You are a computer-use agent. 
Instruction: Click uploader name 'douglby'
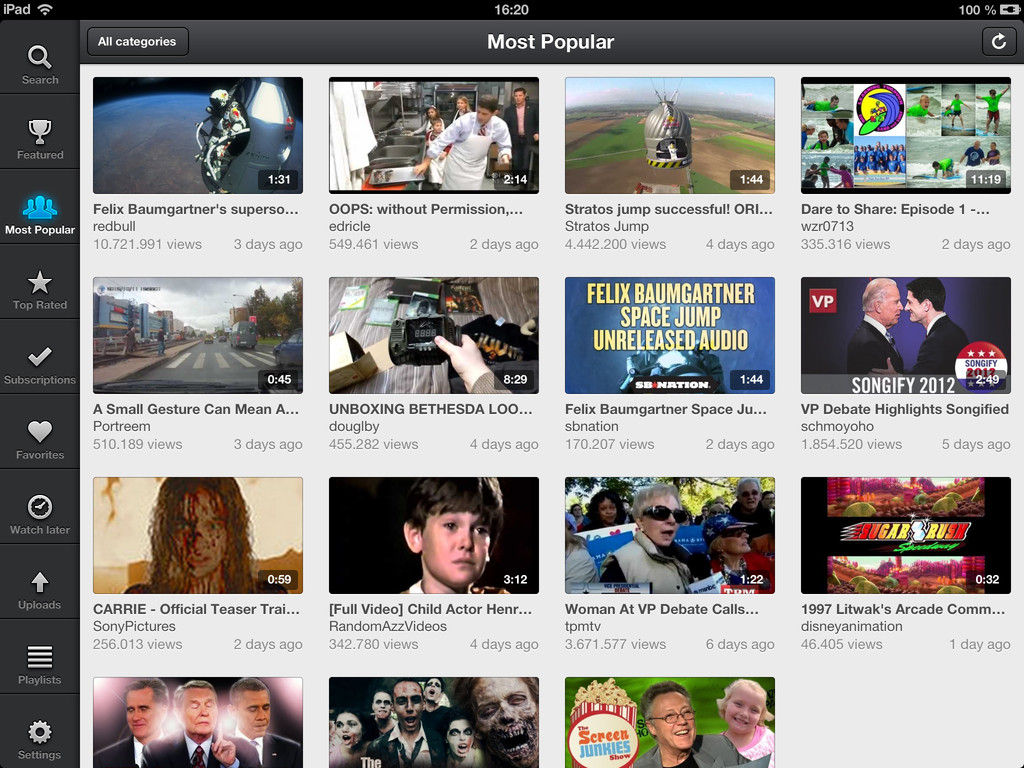(354, 426)
